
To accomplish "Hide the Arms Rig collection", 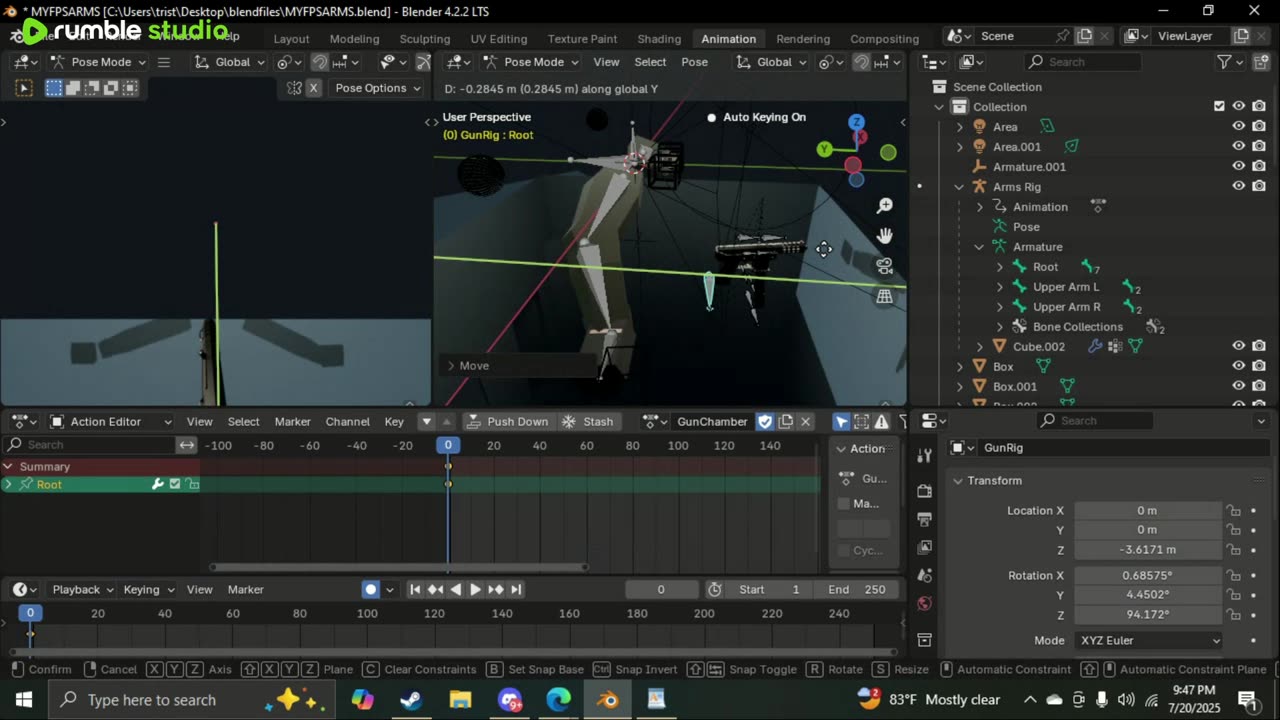I will [x=1238, y=187].
